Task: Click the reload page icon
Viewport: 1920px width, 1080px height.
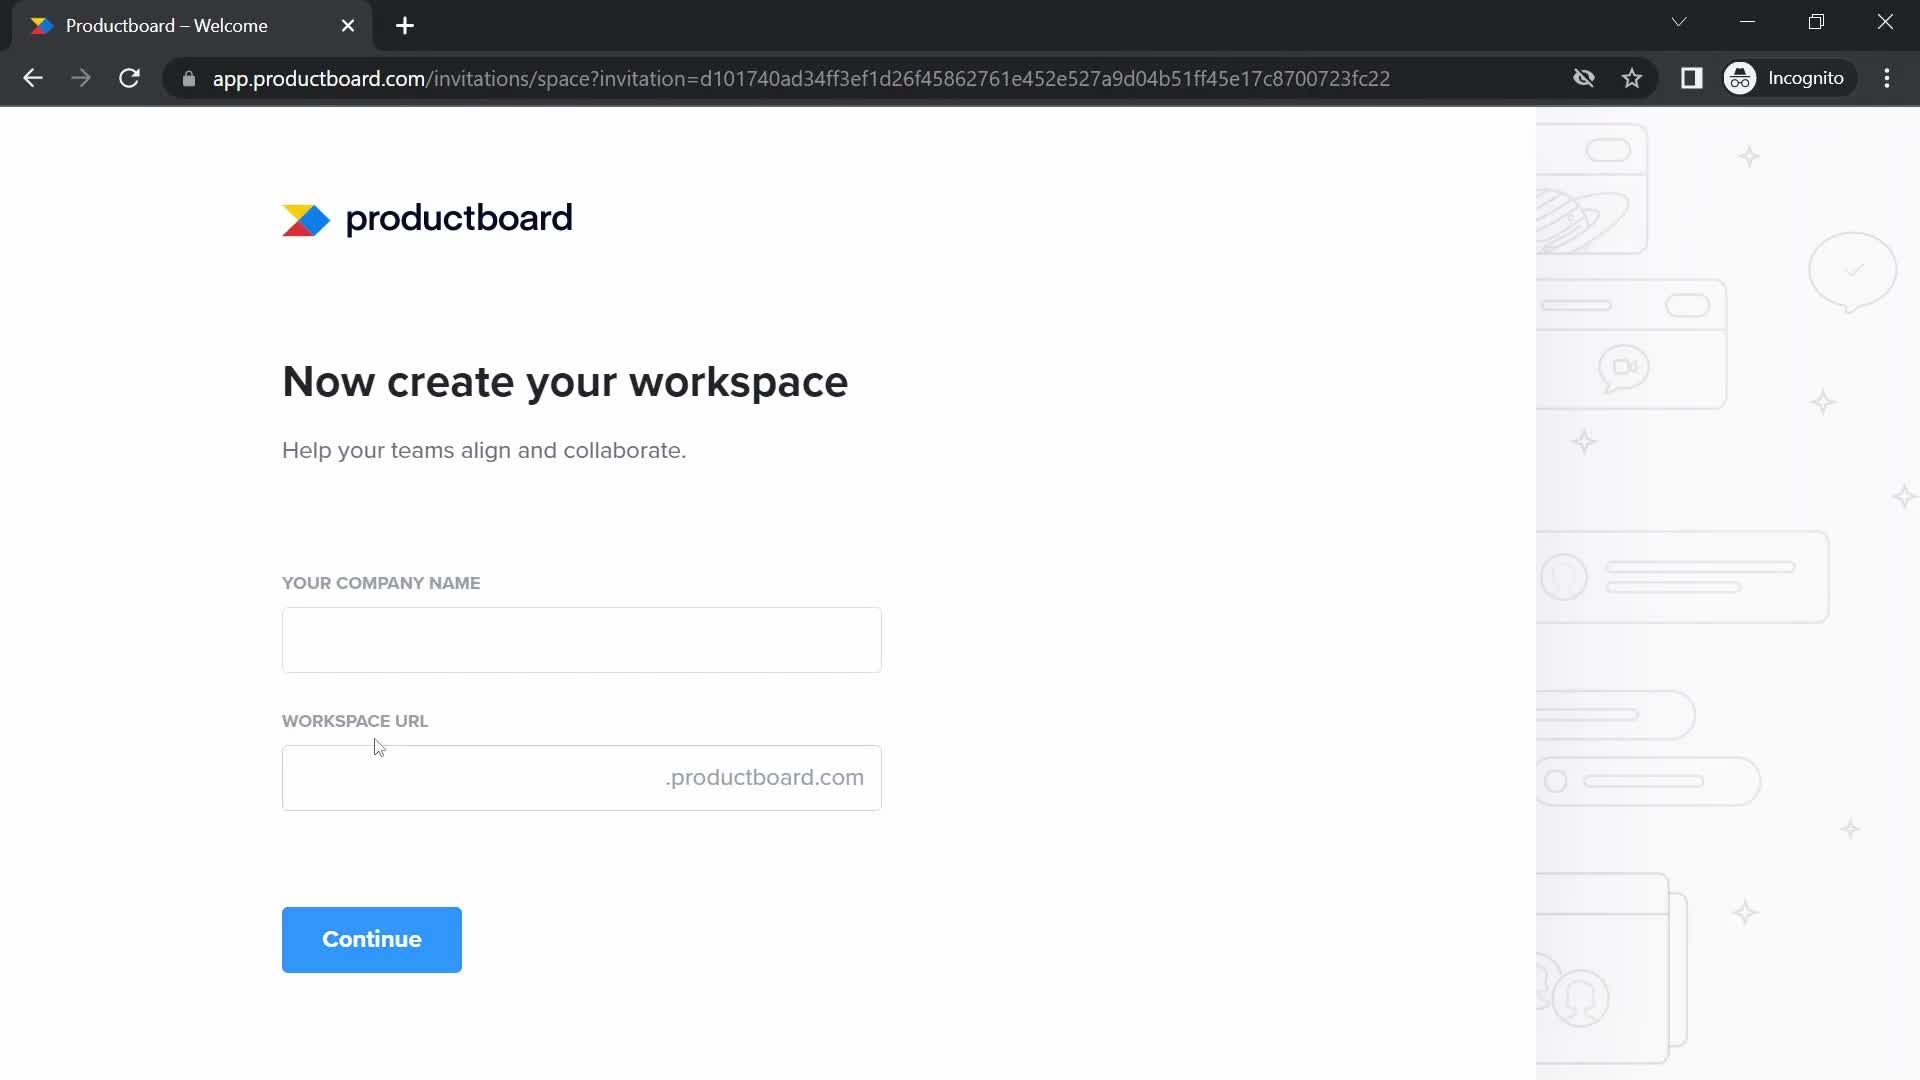Action: (129, 79)
